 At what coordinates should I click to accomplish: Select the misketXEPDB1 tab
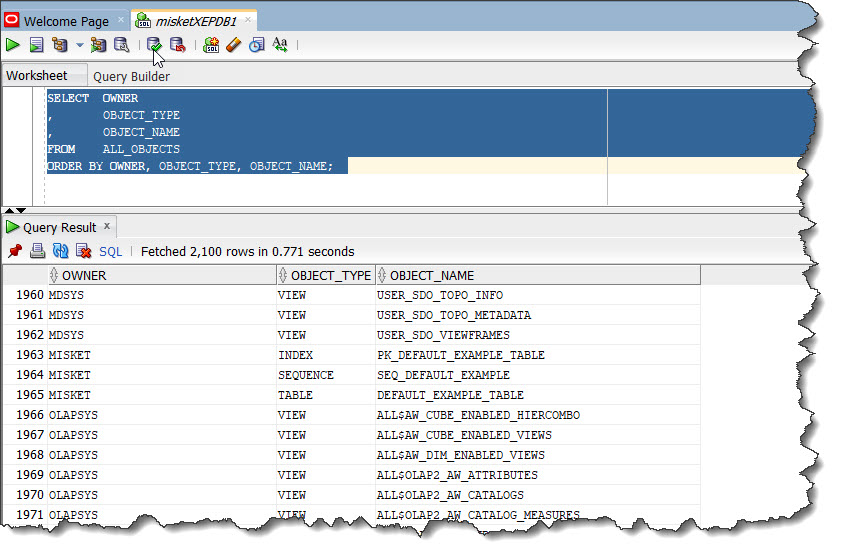point(196,21)
